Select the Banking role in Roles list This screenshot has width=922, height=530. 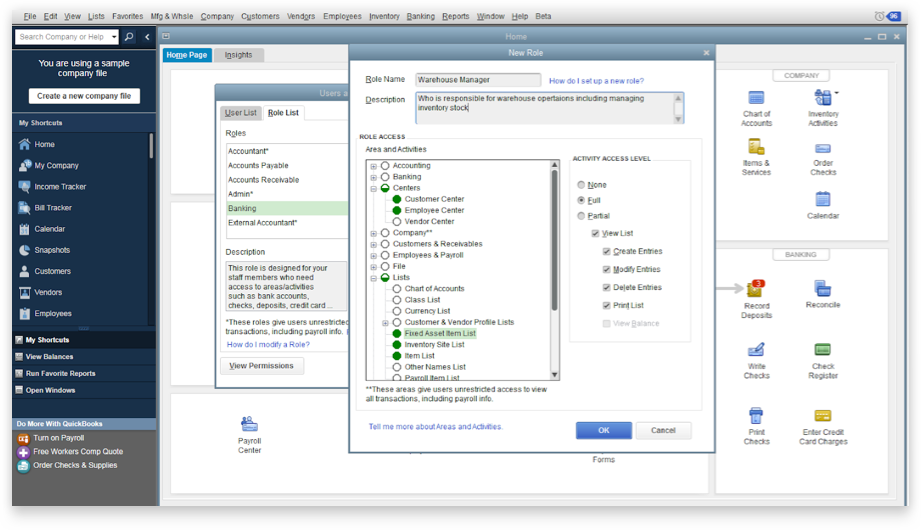[x=286, y=208]
